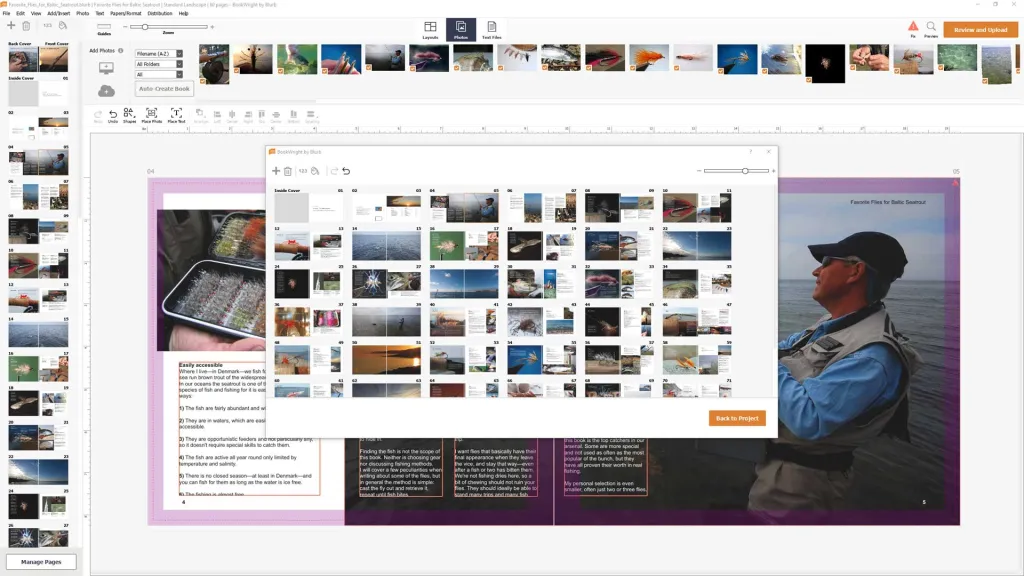Open the Layouts panel

point(430,30)
